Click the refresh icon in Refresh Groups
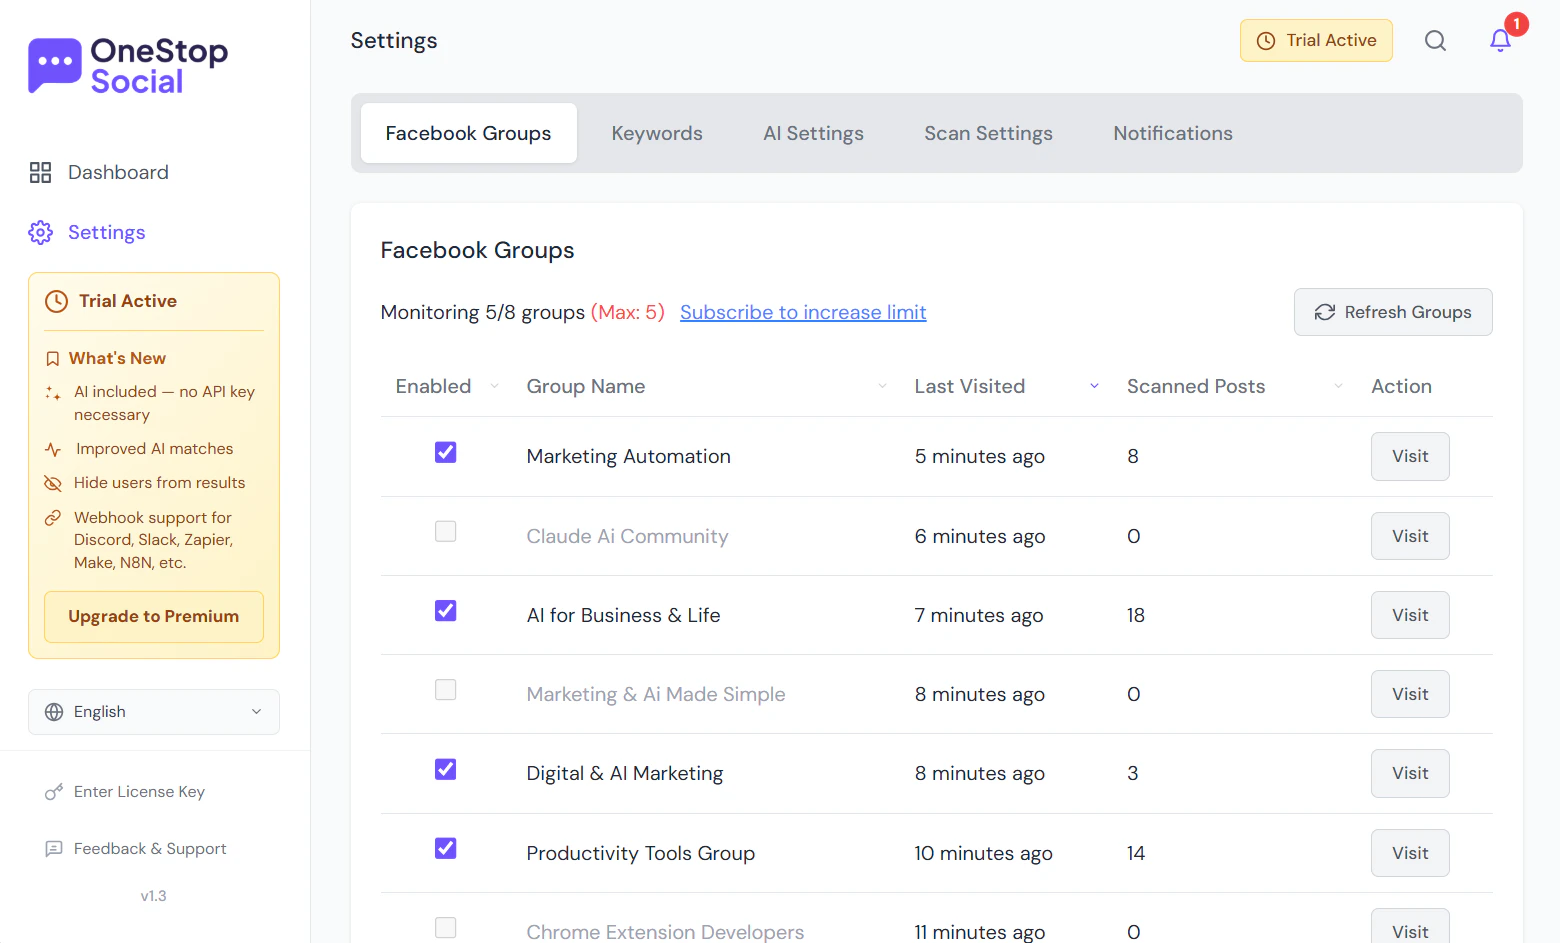This screenshot has height=943, width=1560. pos(1325,312)
